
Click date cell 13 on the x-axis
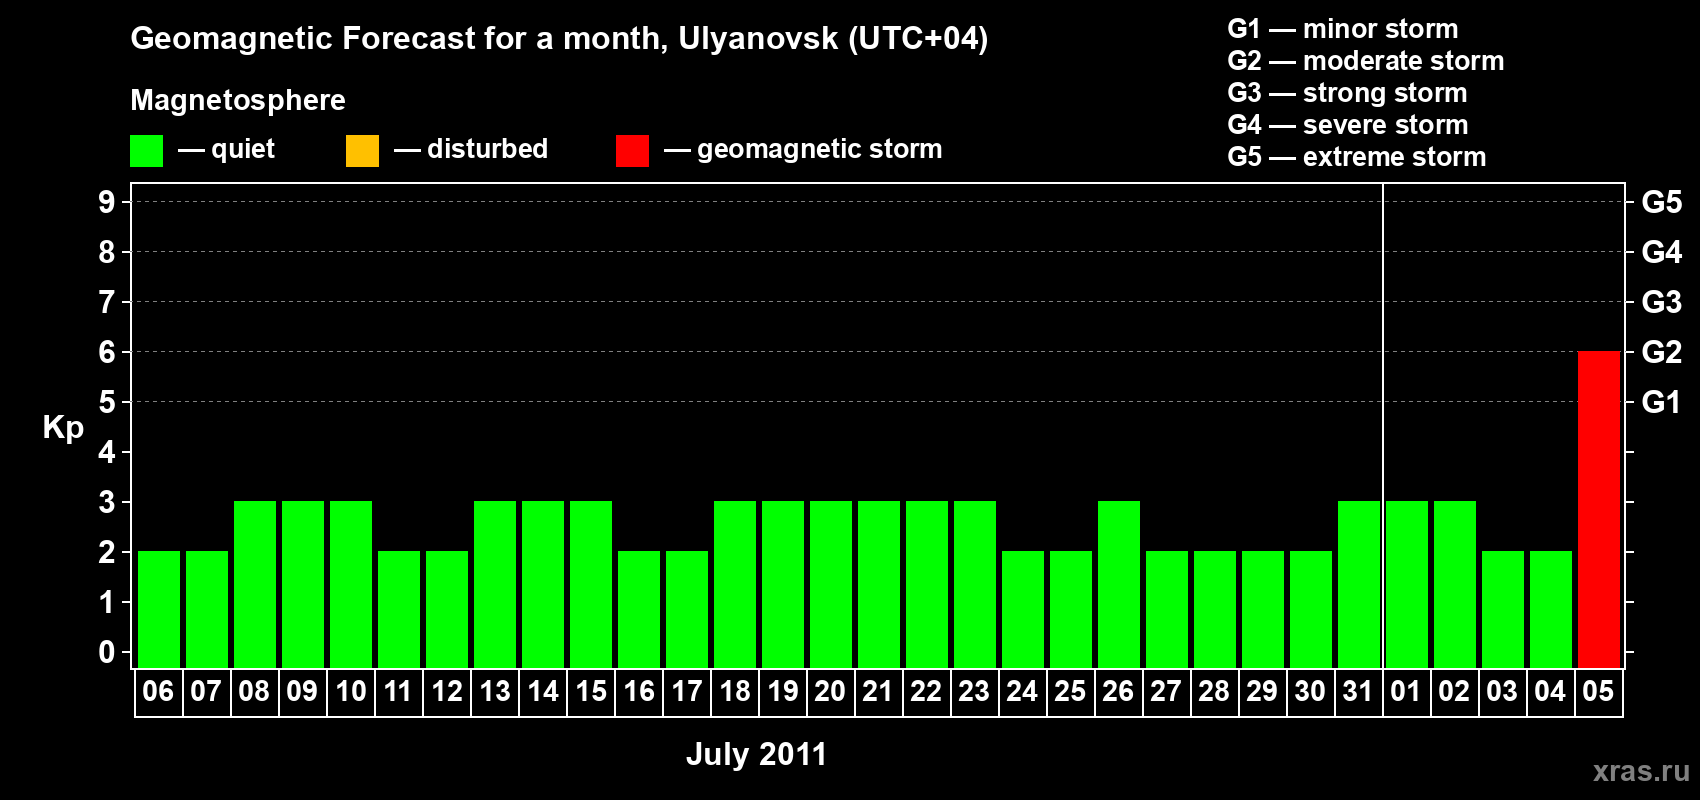494,691
